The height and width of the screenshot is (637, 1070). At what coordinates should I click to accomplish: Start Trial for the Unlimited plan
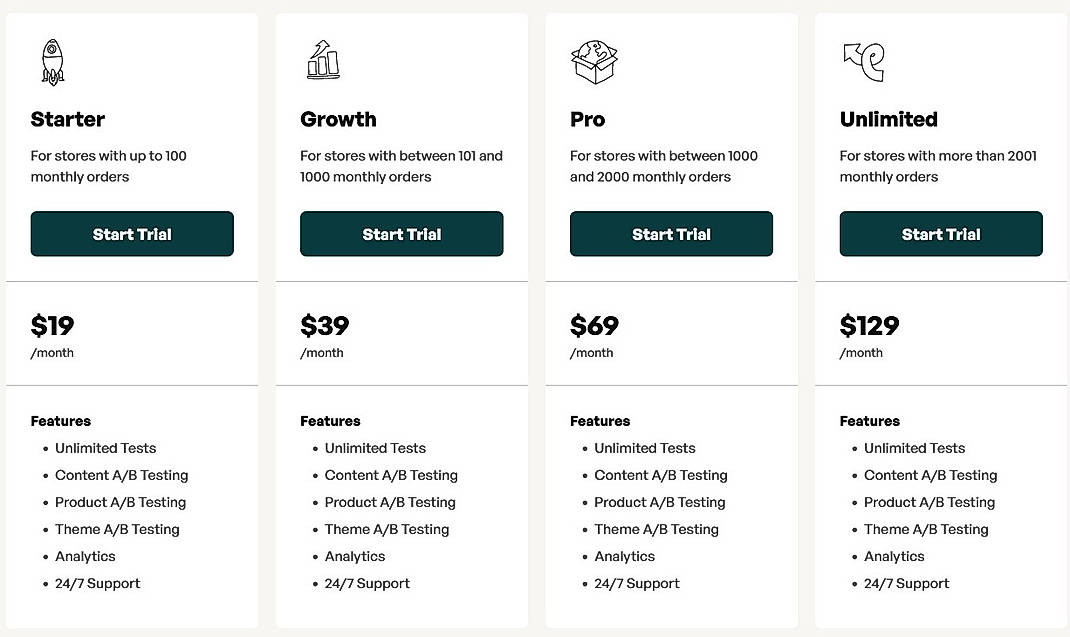[940, 233]
